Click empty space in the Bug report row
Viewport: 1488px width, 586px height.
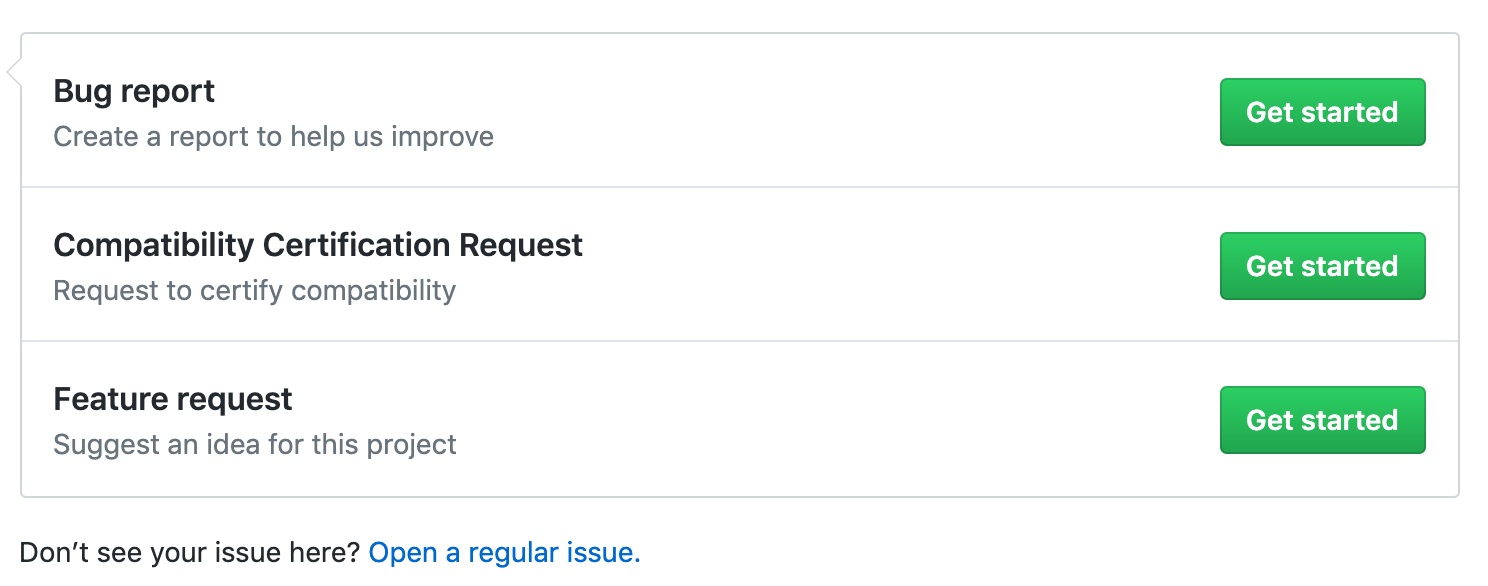pos(850,112)
